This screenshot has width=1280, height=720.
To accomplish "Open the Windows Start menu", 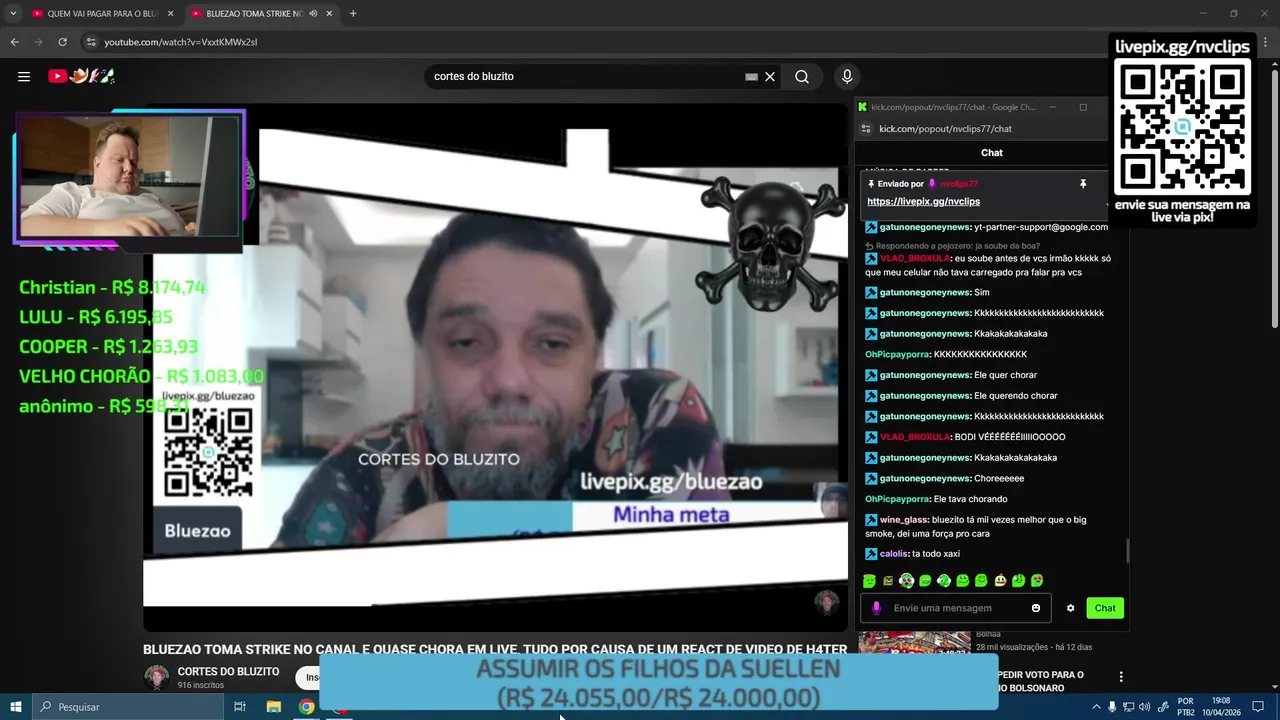I will click(16, 707).
